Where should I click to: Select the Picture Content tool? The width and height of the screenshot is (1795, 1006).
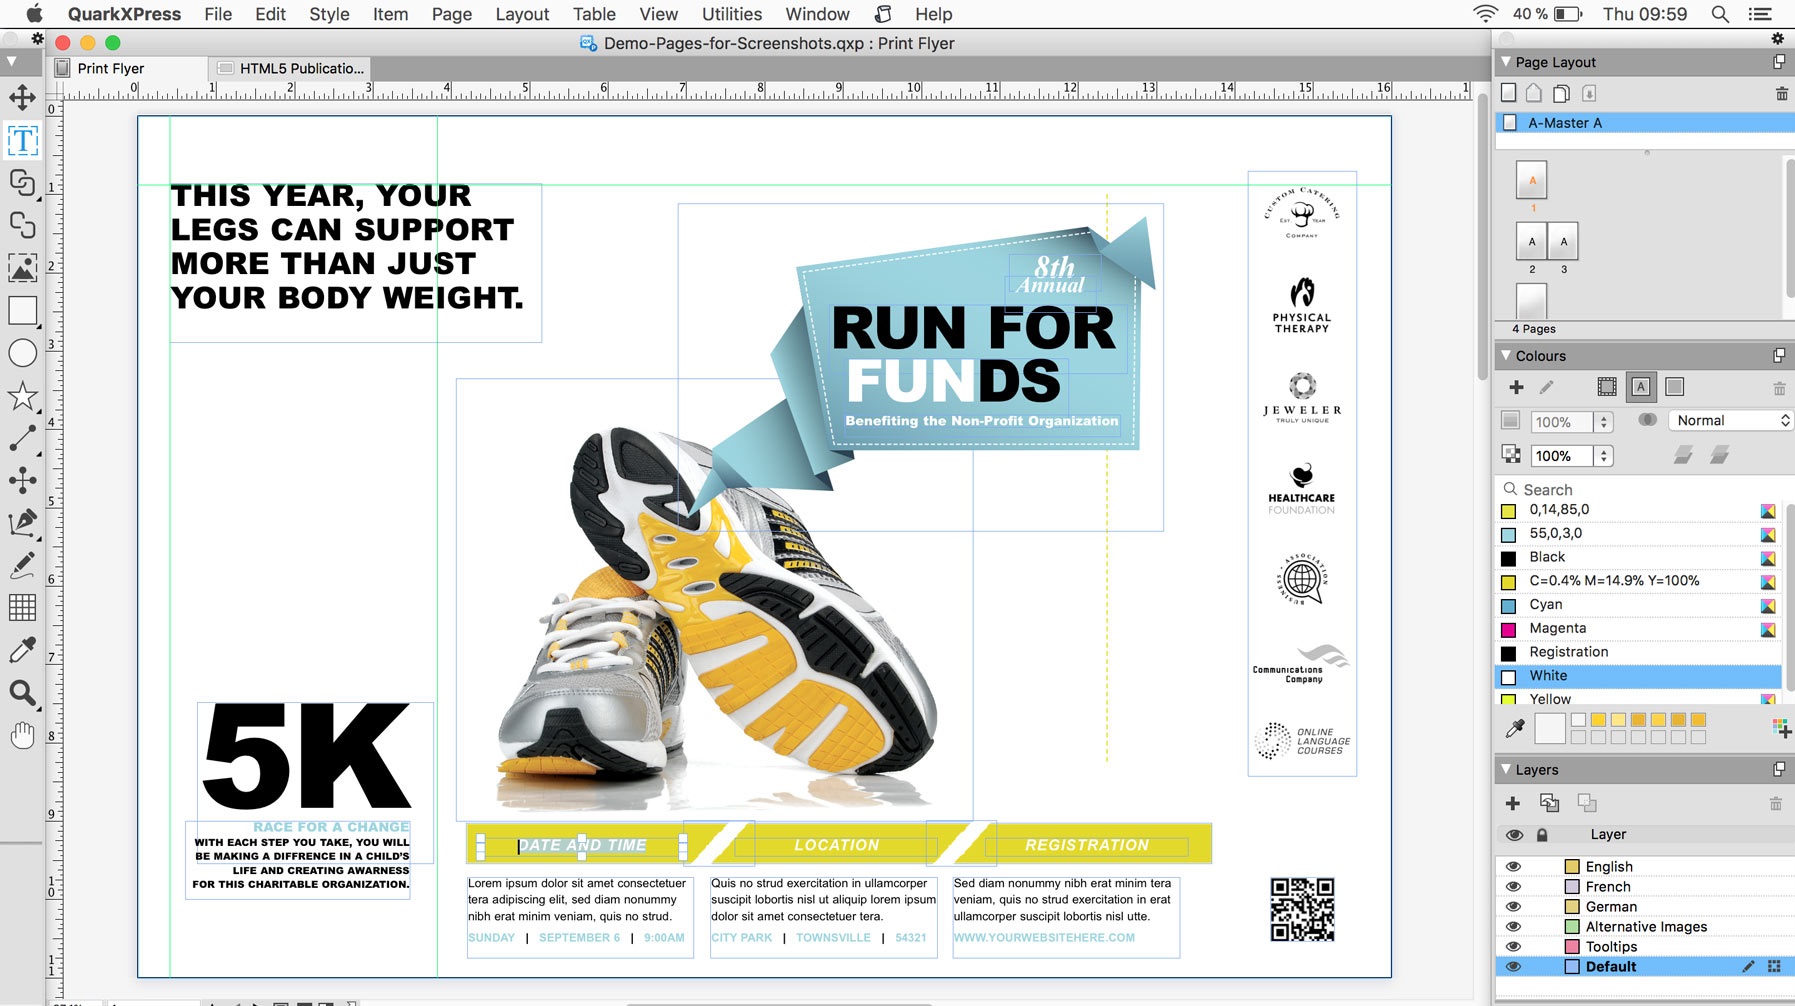(x=22, y=268)
